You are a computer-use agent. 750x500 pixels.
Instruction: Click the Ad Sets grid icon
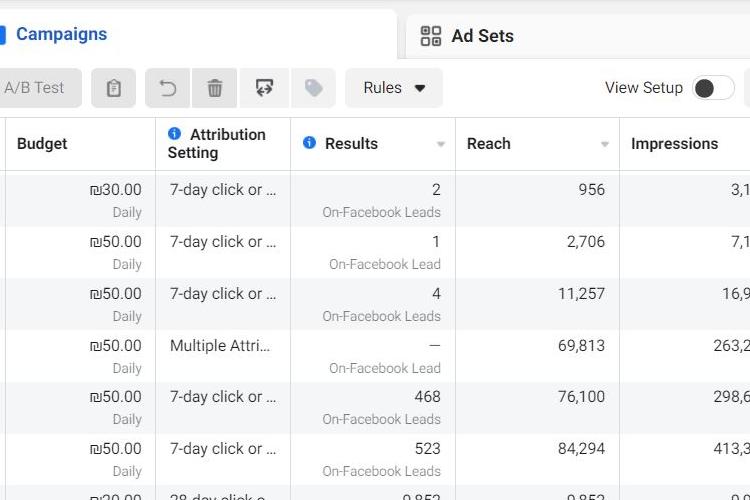point(431,36)
